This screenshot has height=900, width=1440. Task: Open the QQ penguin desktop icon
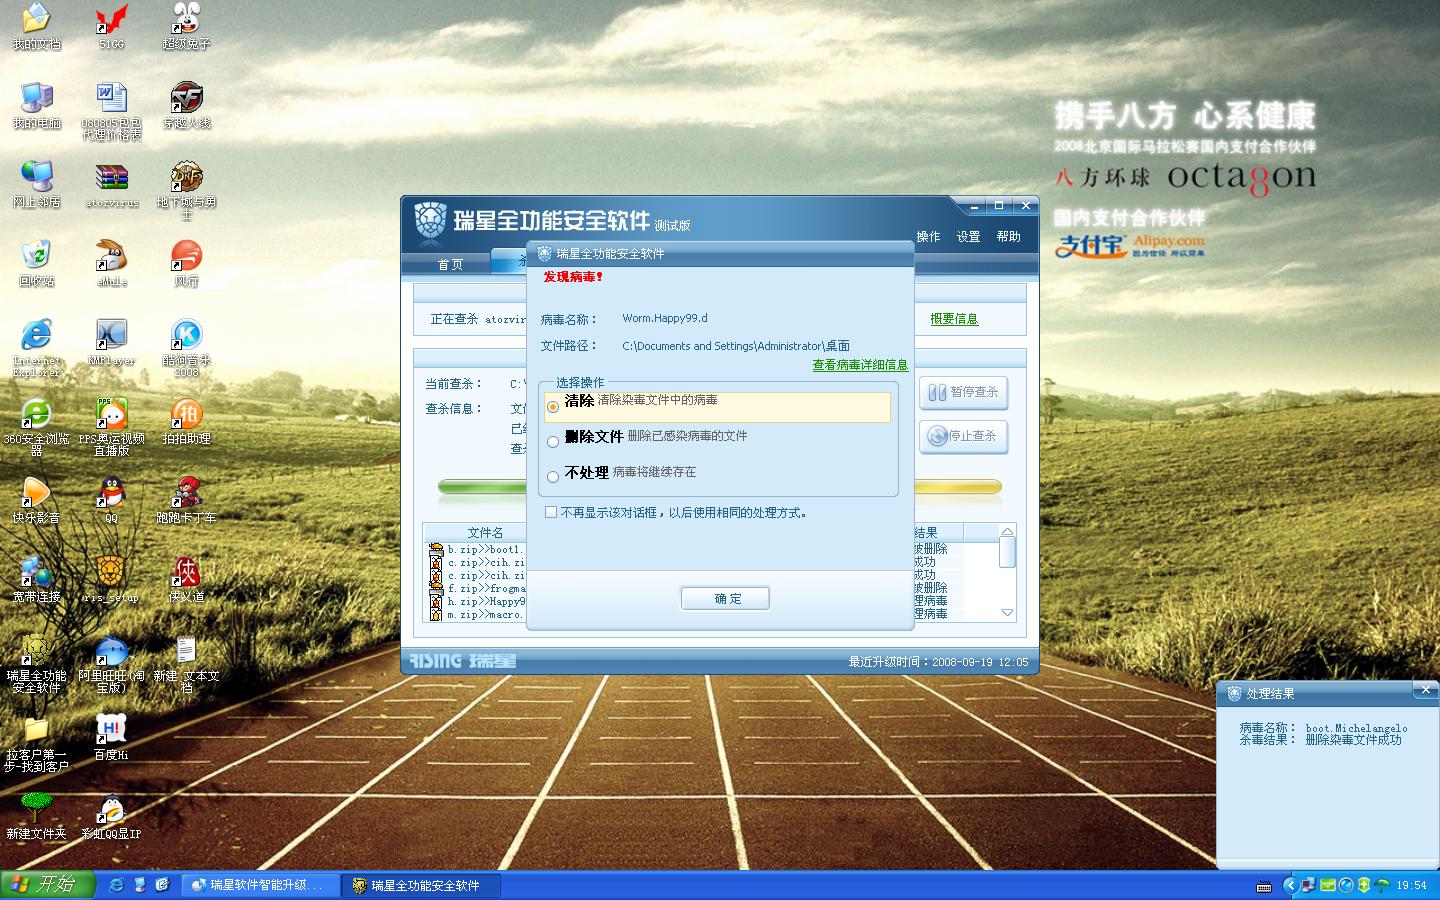(111, 501)
